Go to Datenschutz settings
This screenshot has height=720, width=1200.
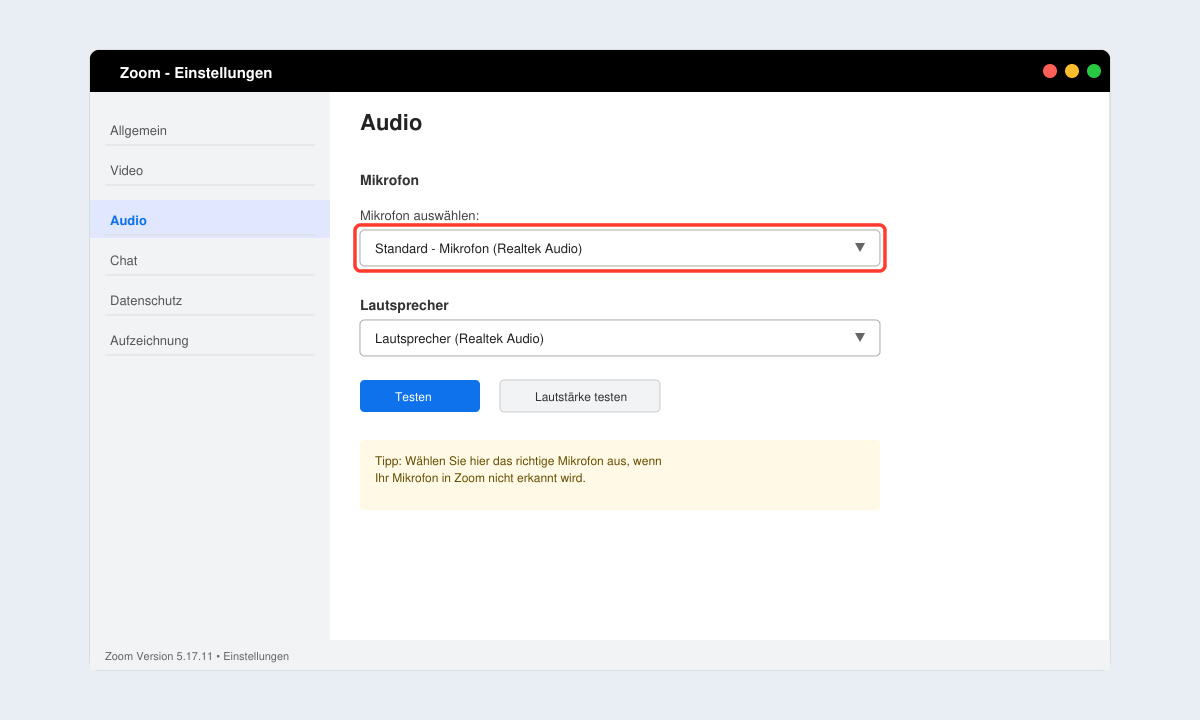pos(210,301)
